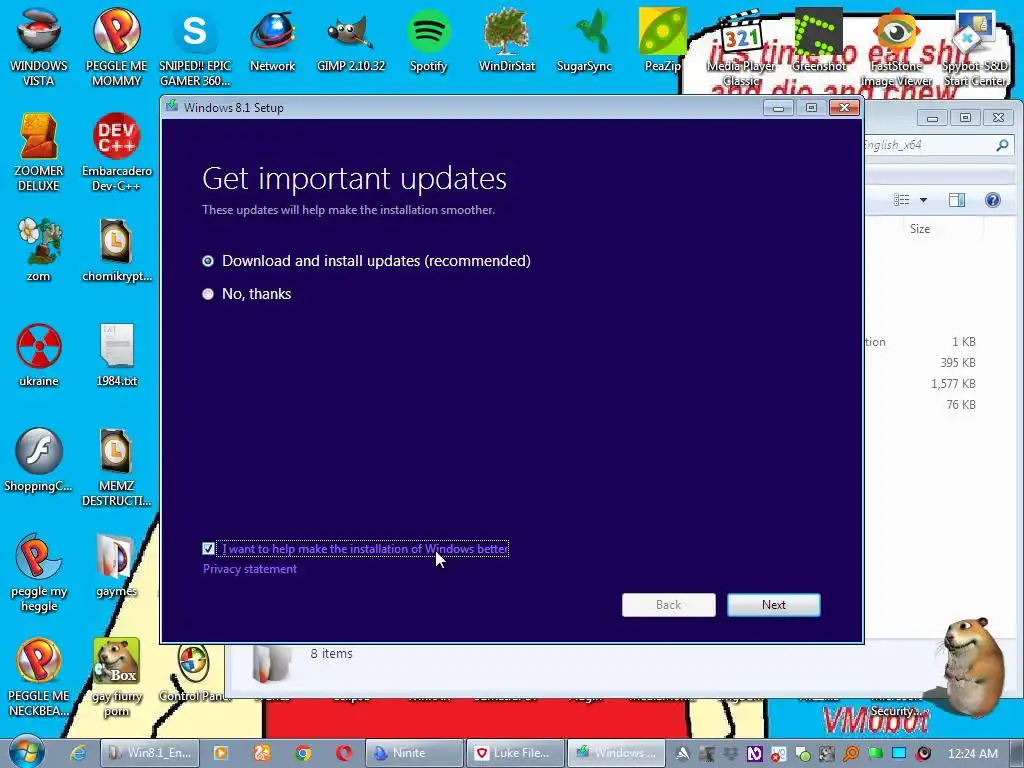Open ZOOMER DELUXE desktop icon

point(39,152)
